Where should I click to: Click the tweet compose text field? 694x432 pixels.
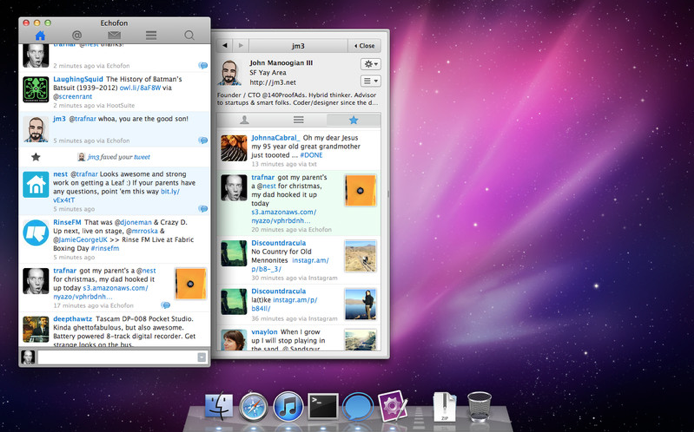tap(117, 357)
